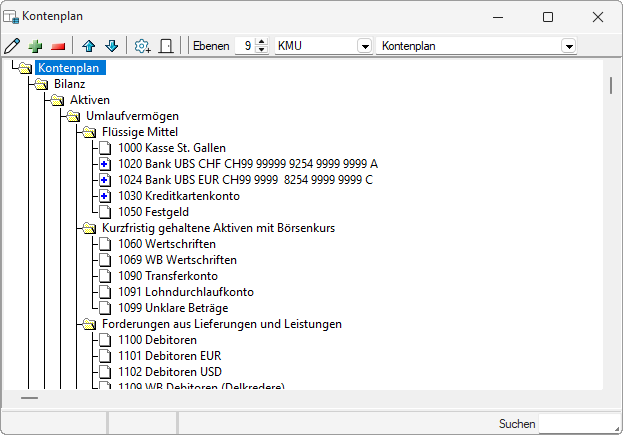623x435 pixels.
Task: Select Forderungen aus Lieferungen und Leistungen folder
Action: (221, 324)
